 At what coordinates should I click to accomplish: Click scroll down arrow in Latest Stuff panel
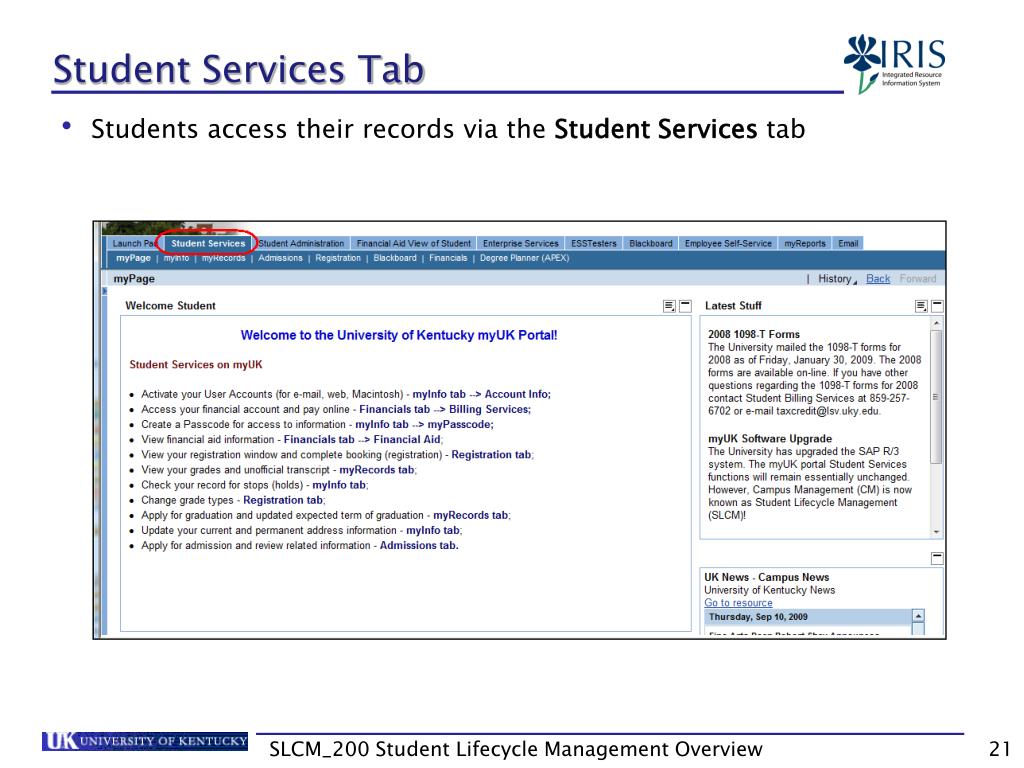click(936, 532)
